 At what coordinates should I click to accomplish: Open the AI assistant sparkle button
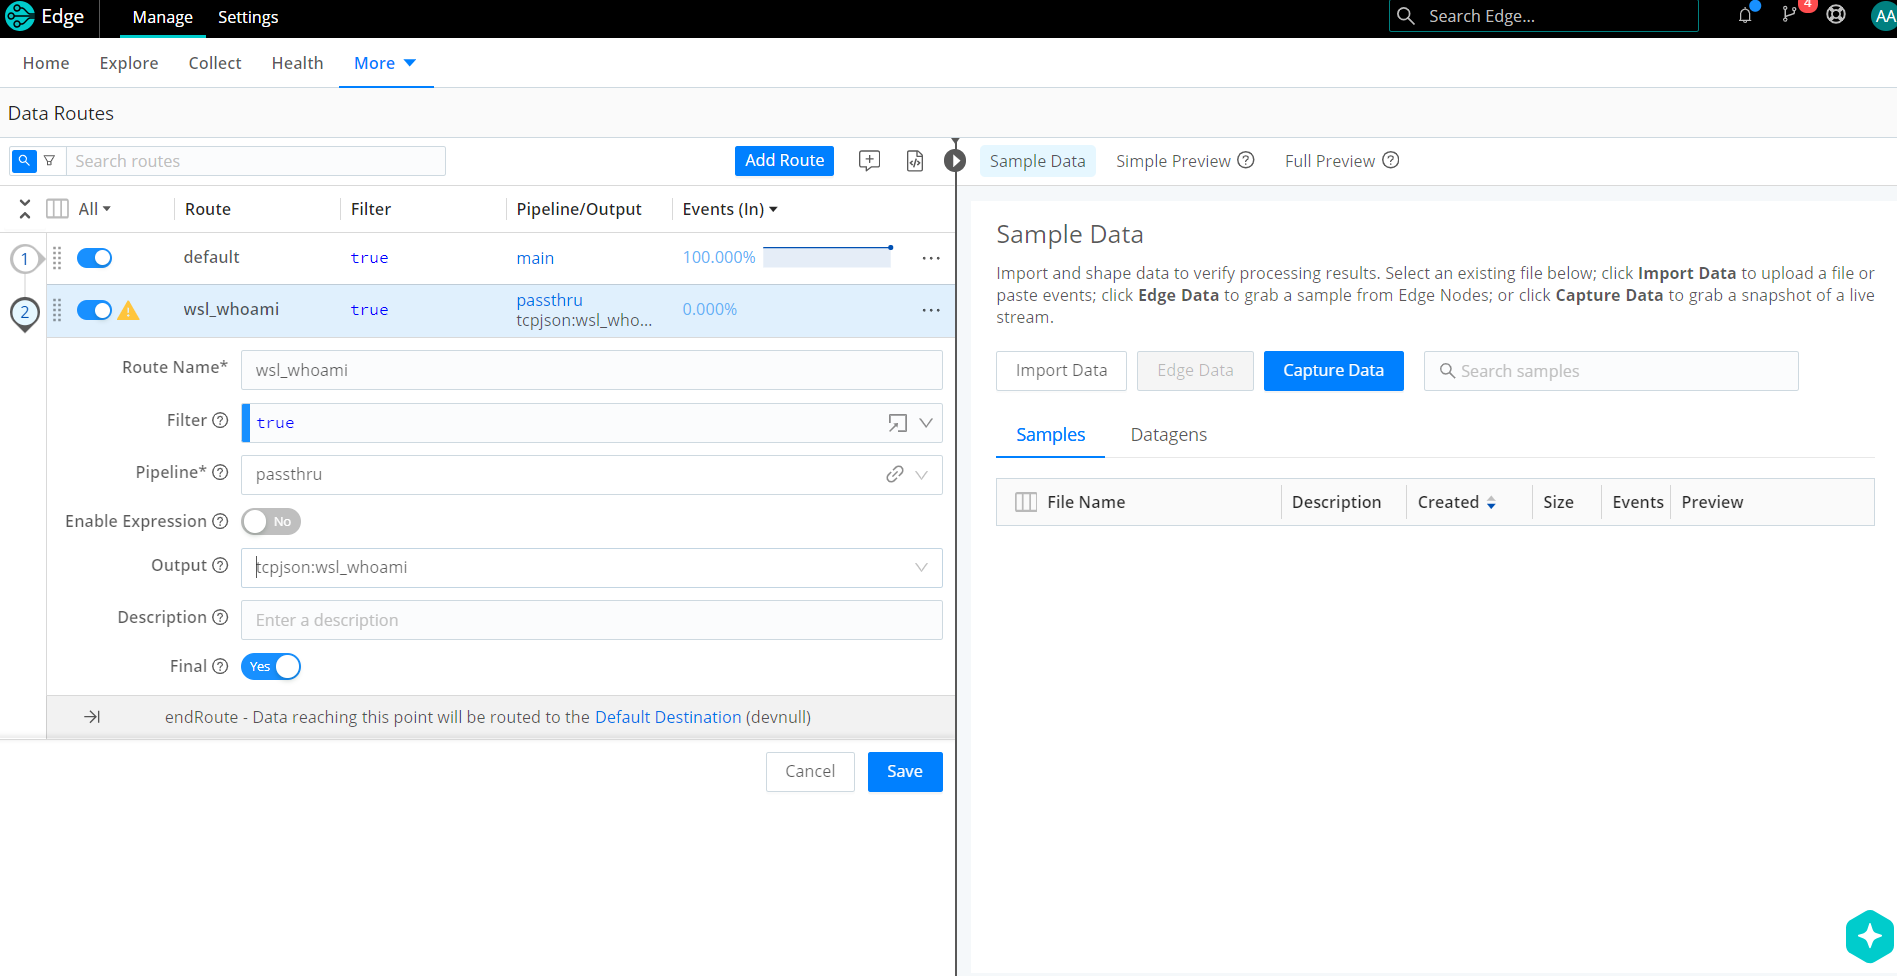tap(1869, 936)
